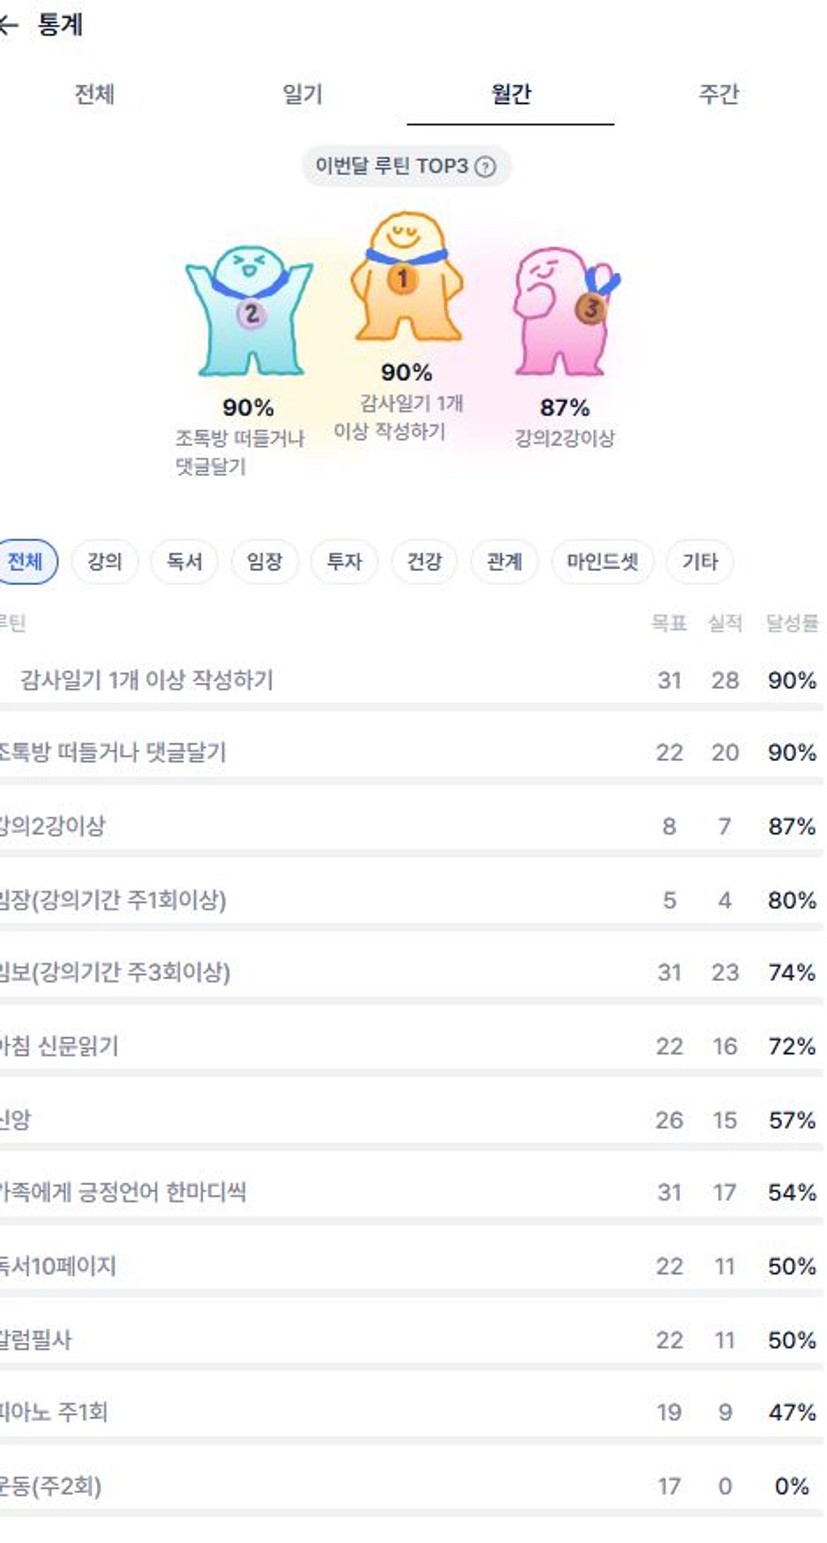Open the 피아노 주1회 routine row
Screen dimensions: 827x1543
55,1412
